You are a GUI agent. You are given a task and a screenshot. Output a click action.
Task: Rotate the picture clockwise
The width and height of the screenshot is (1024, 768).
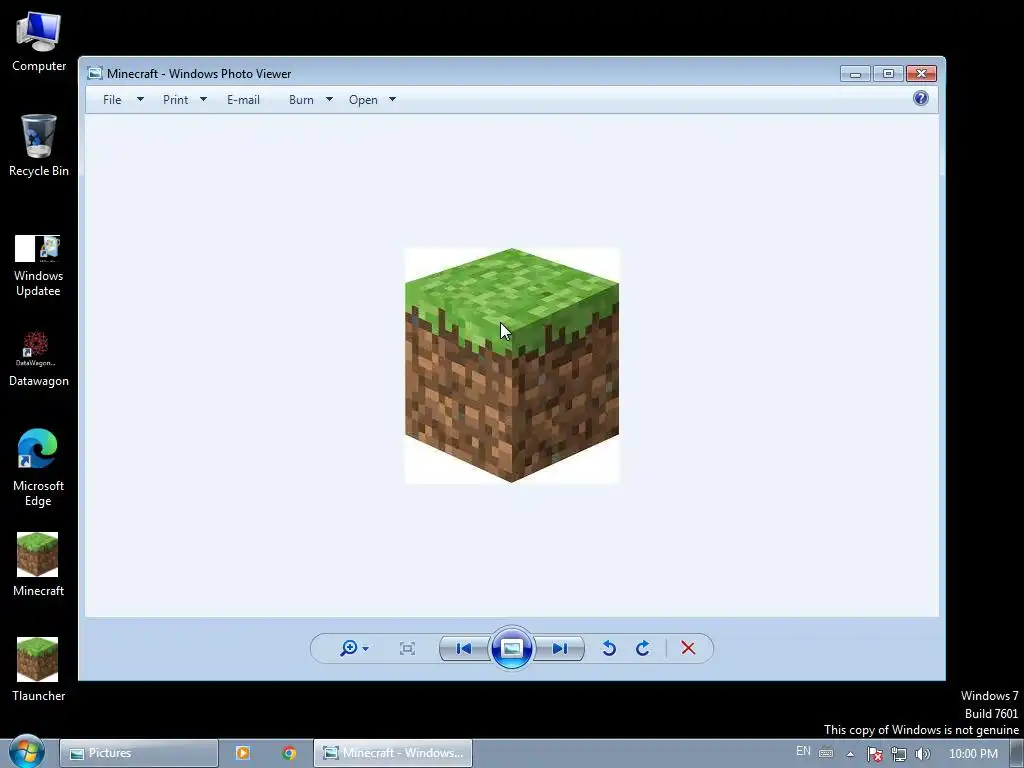pos(643,648)
